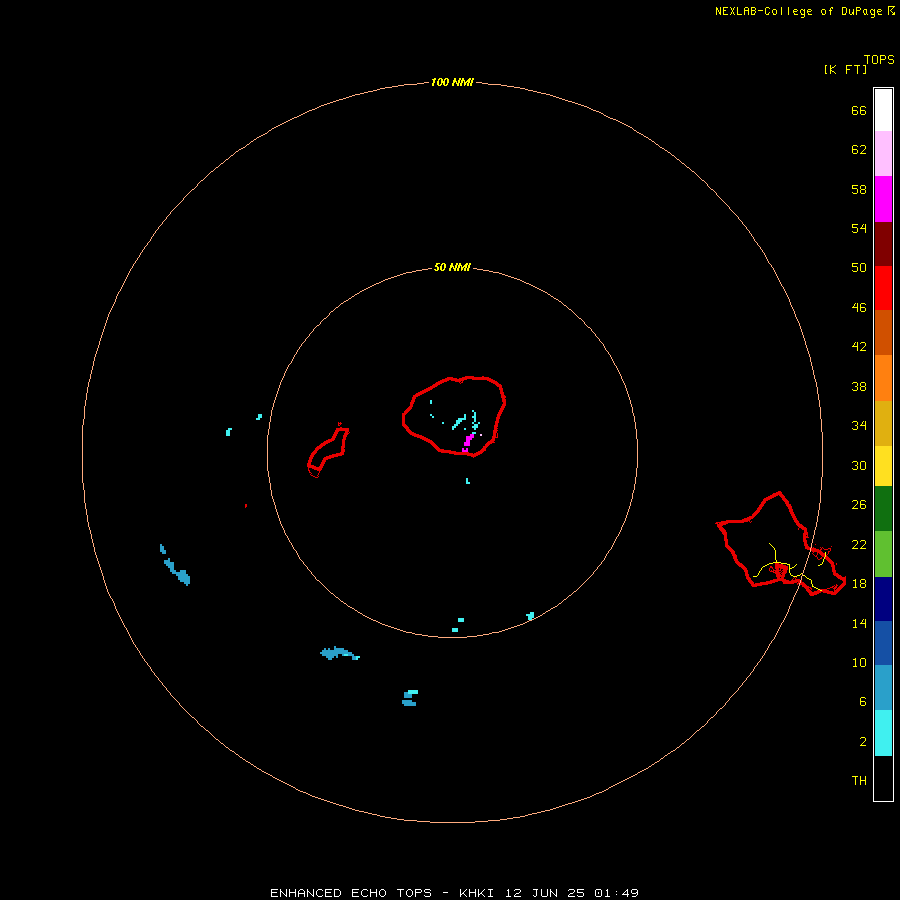The width and height of the screenshot is (900, 900).
Task: Click the 'ENHANCED ECHO TOPS' product title
Action: [351, 893]
